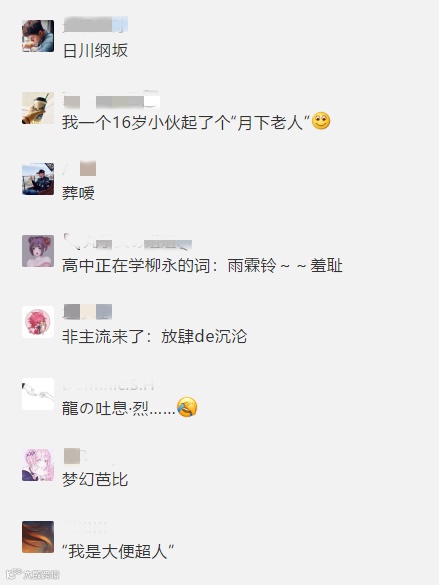439x585 pixels.
Task: Open the white hands-sketch avatar
Action: 38,394
